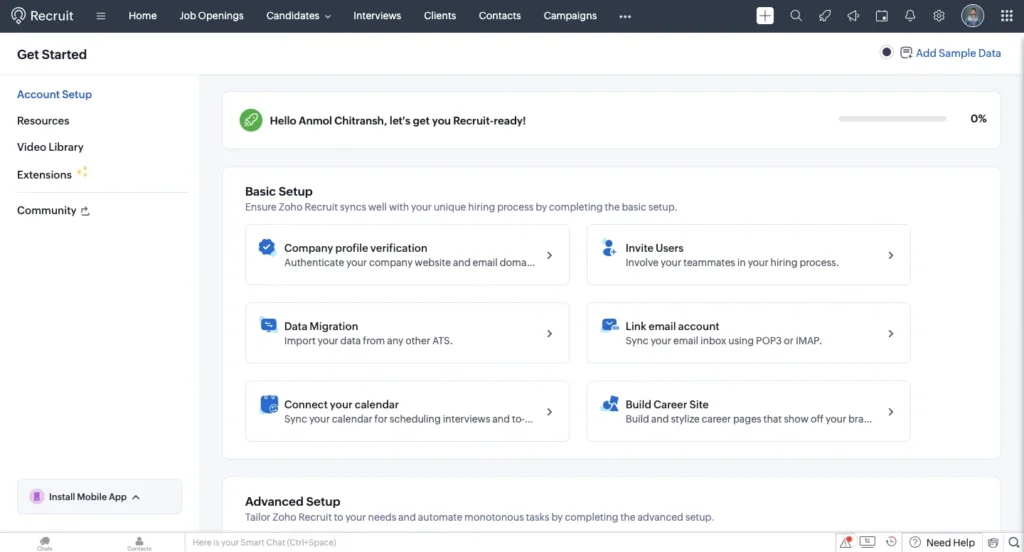Open the Invite Users chevron arrow

(x=891, y=255)
